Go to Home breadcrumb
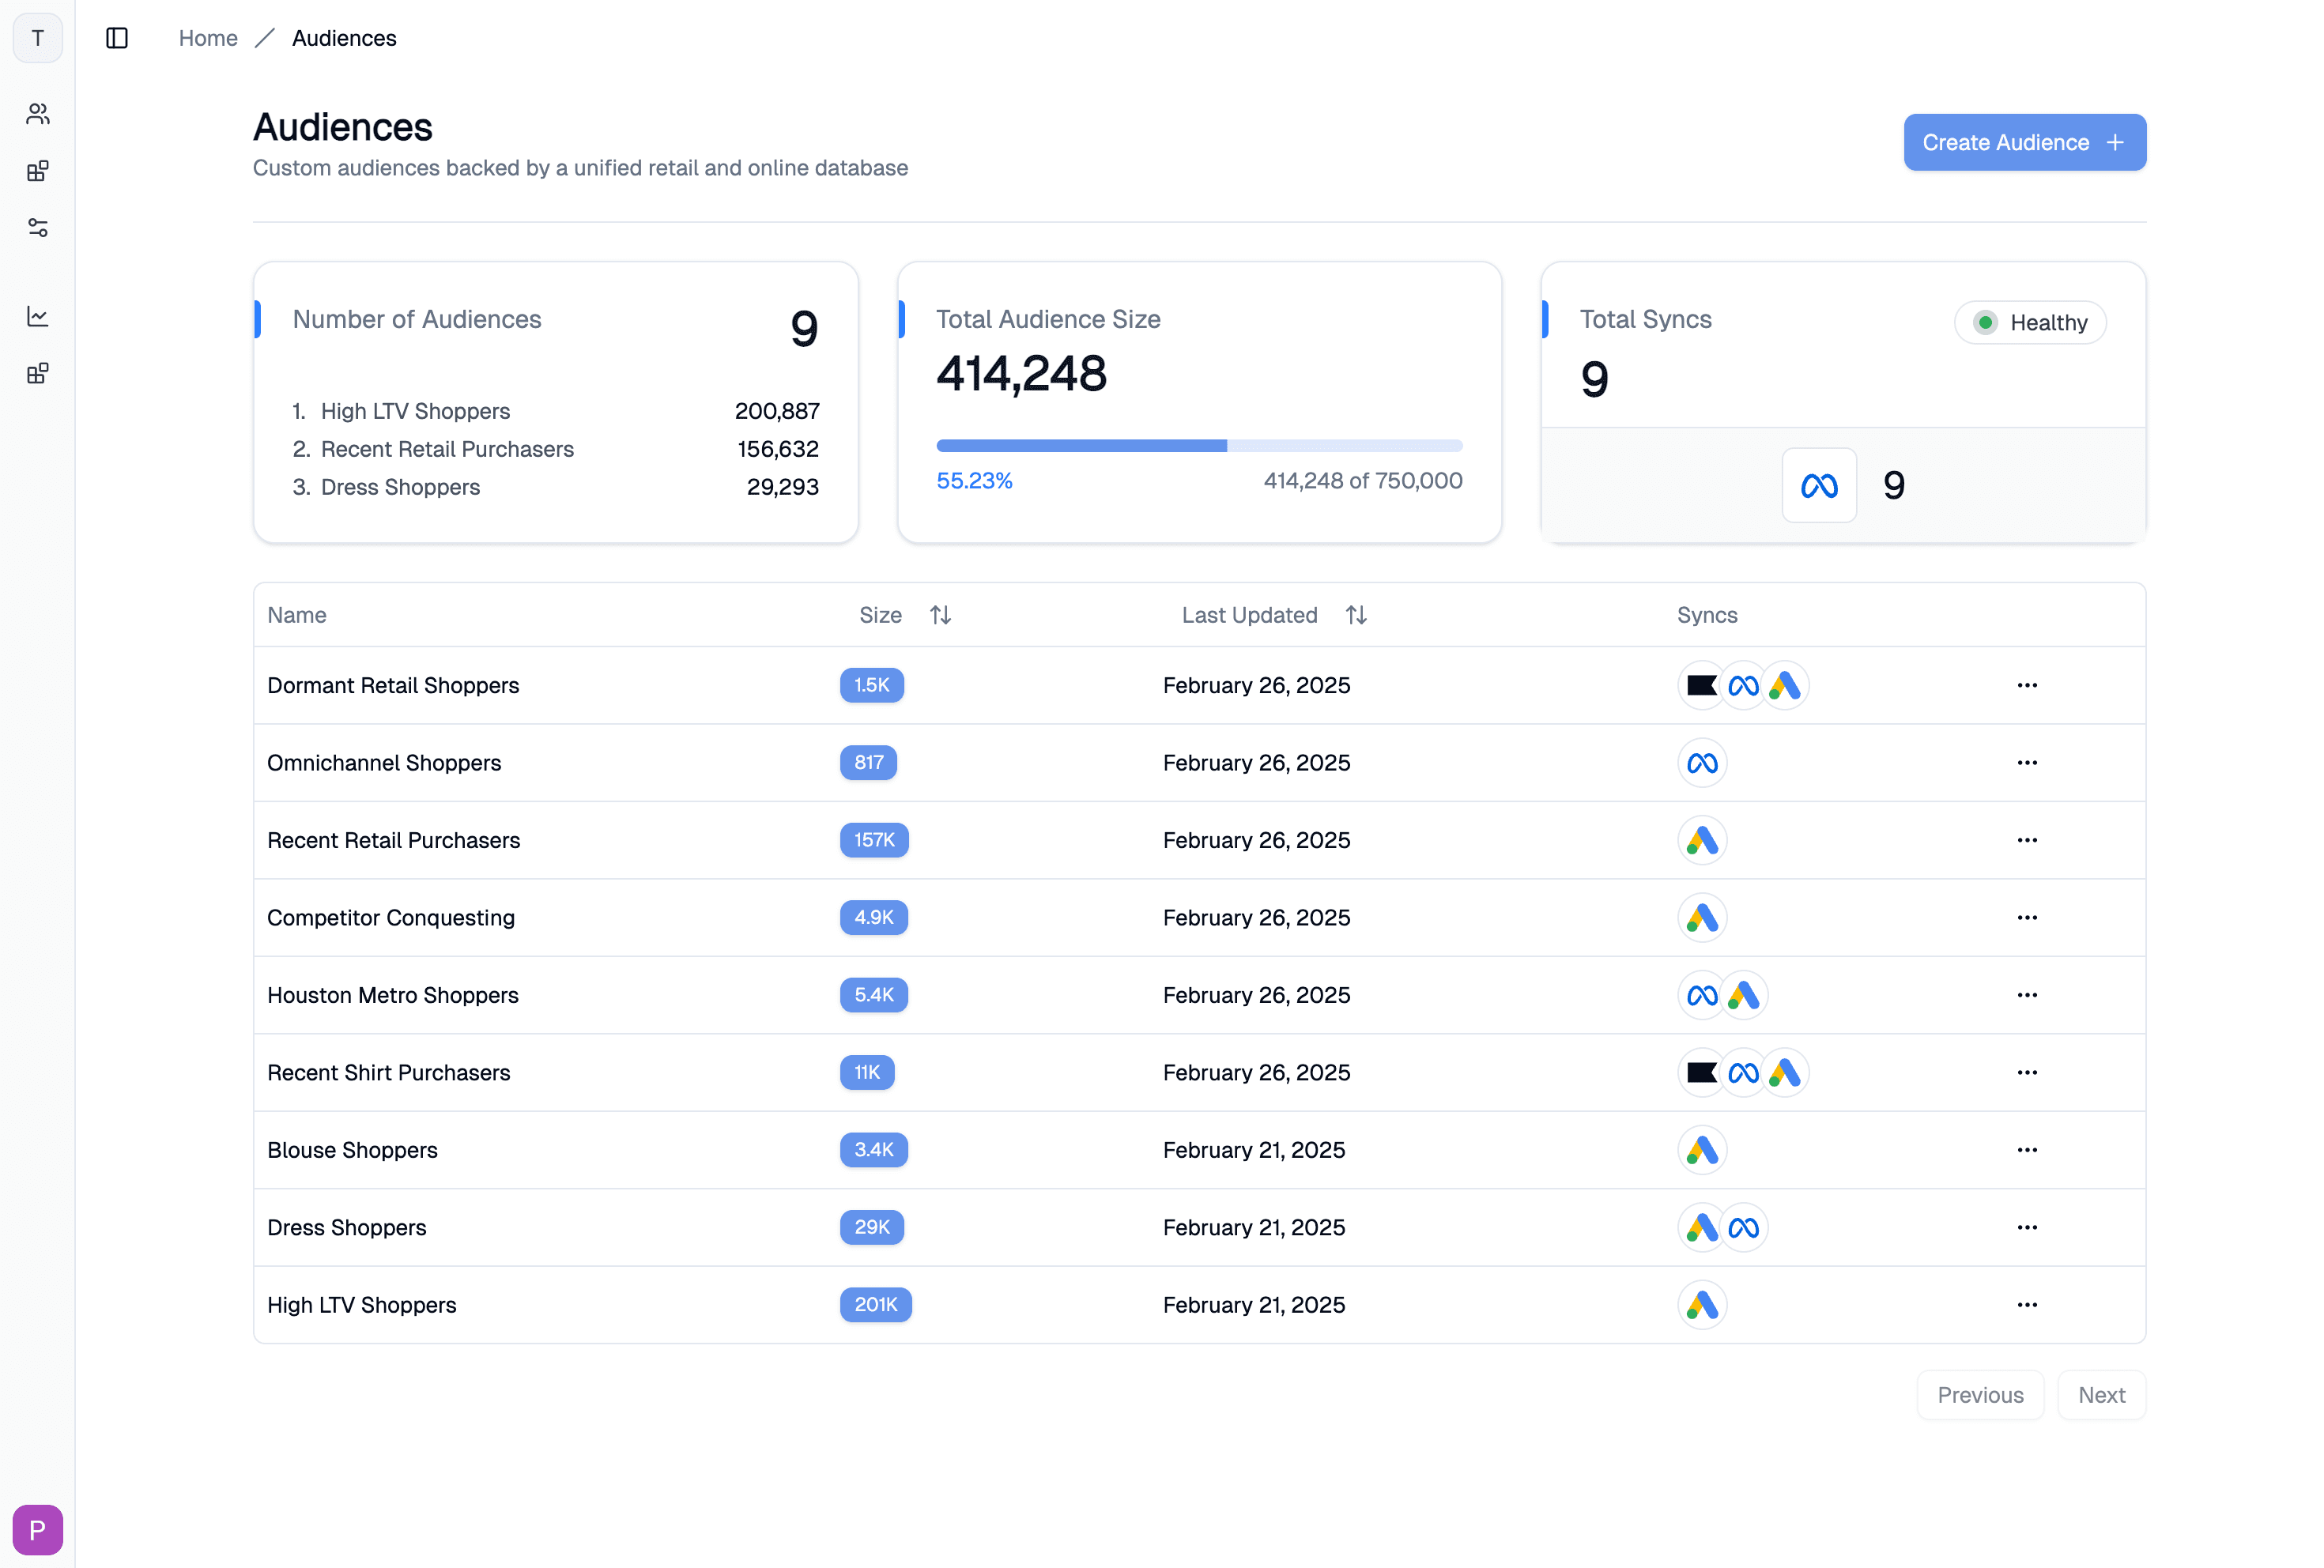This screenshot has width=2324, height=1568. (x=208, y=38)
